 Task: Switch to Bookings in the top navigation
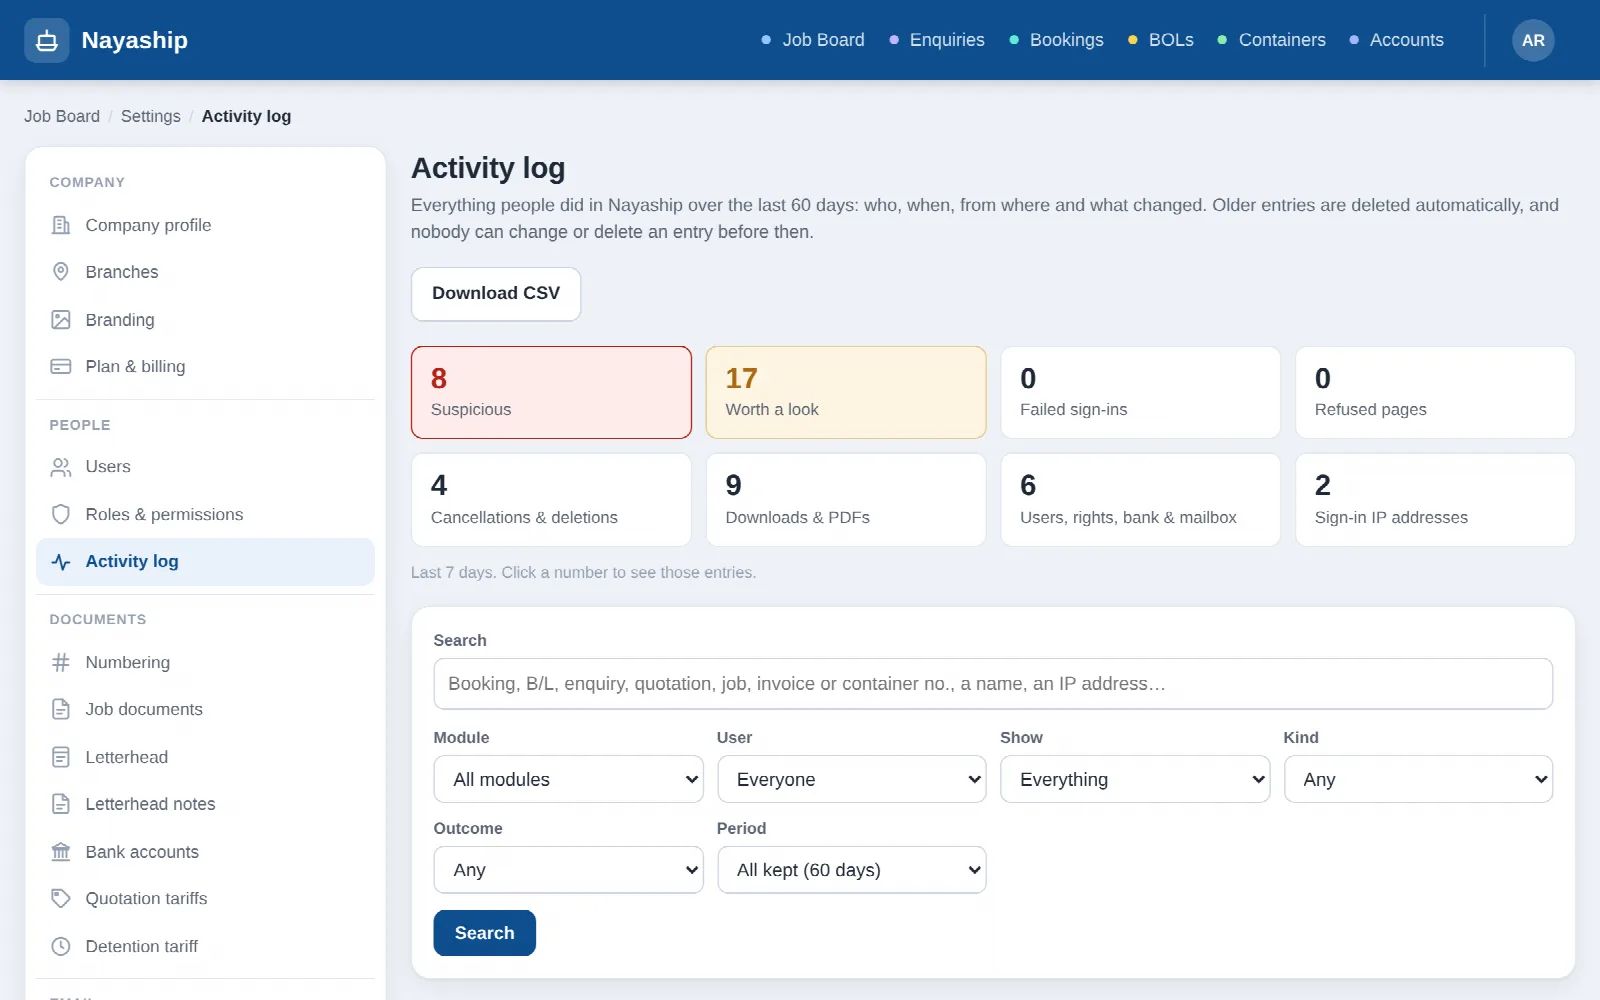tap(1056, 40)
